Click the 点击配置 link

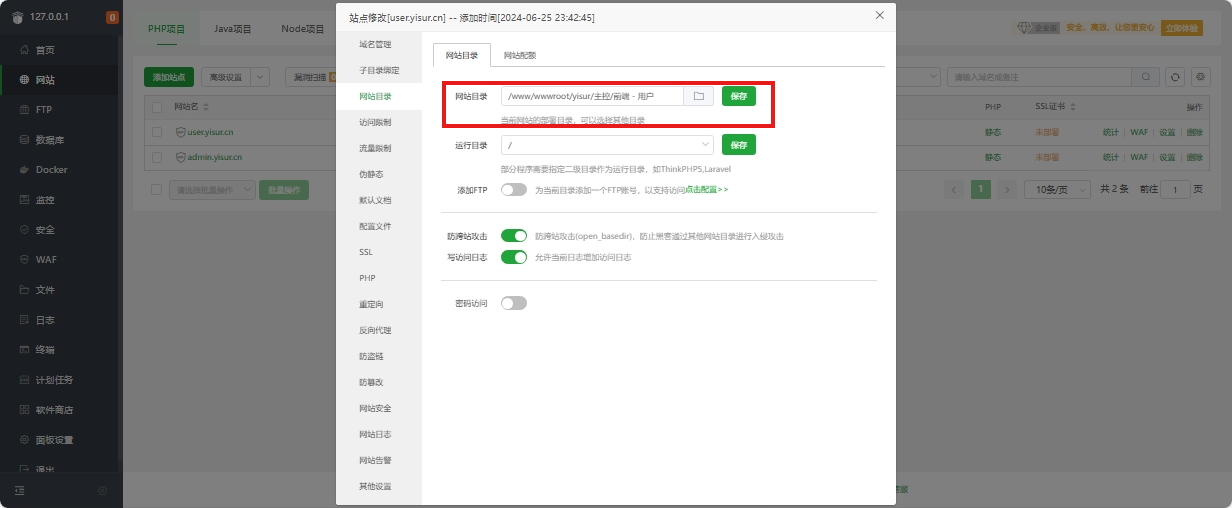(706, 190)
